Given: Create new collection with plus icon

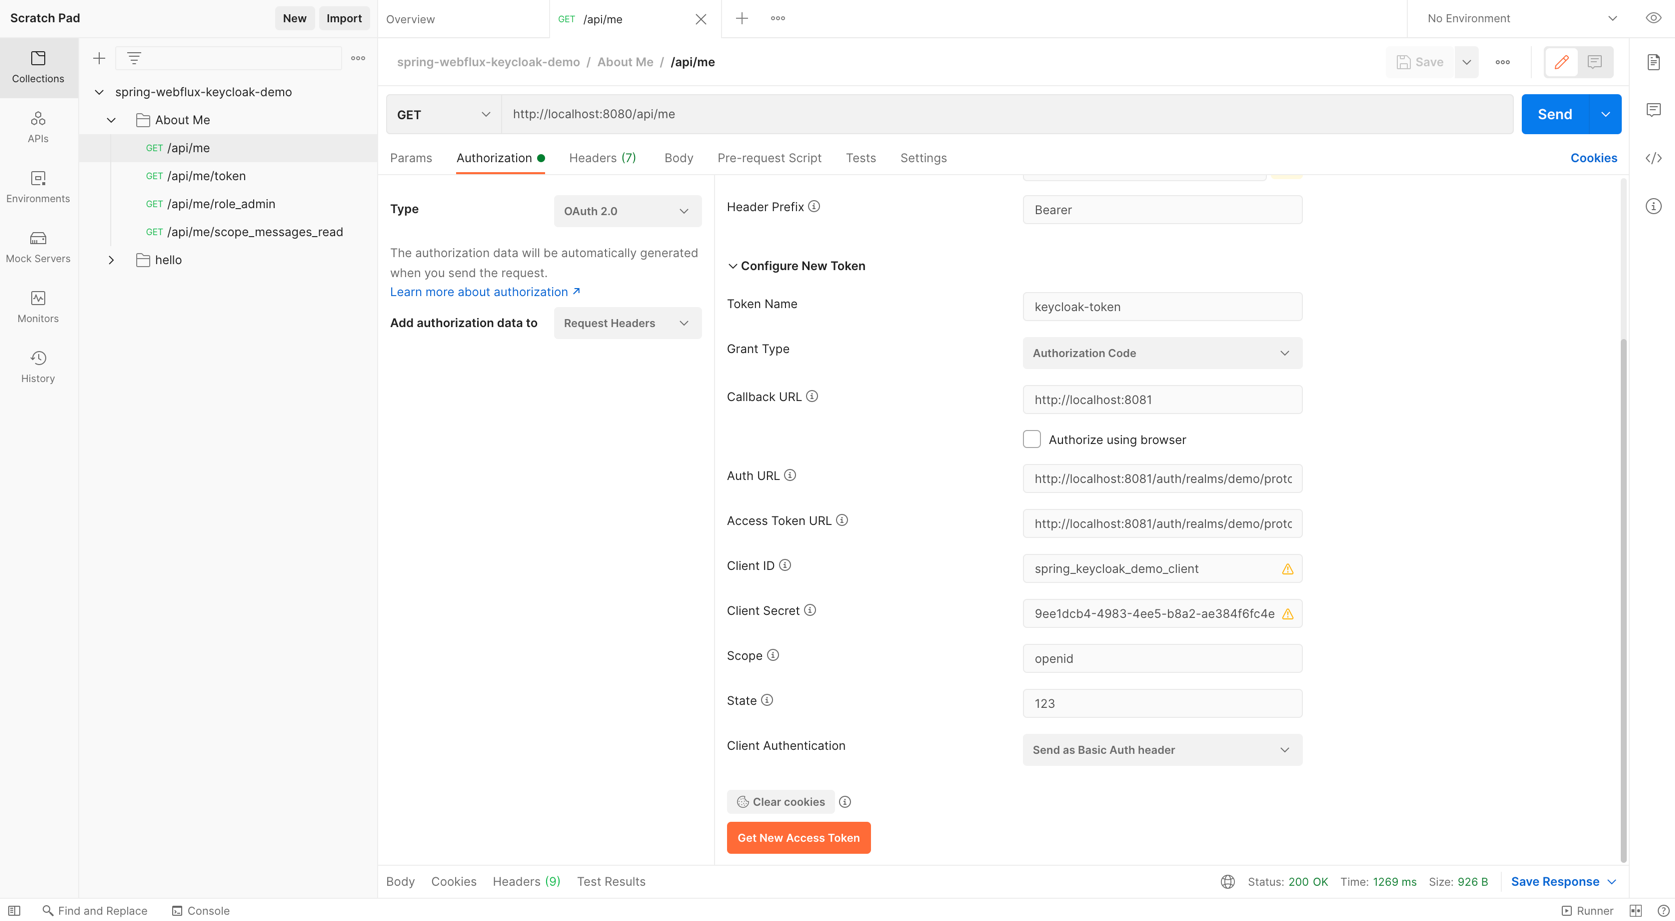Looking at the screenshot, I should (99, 58).
